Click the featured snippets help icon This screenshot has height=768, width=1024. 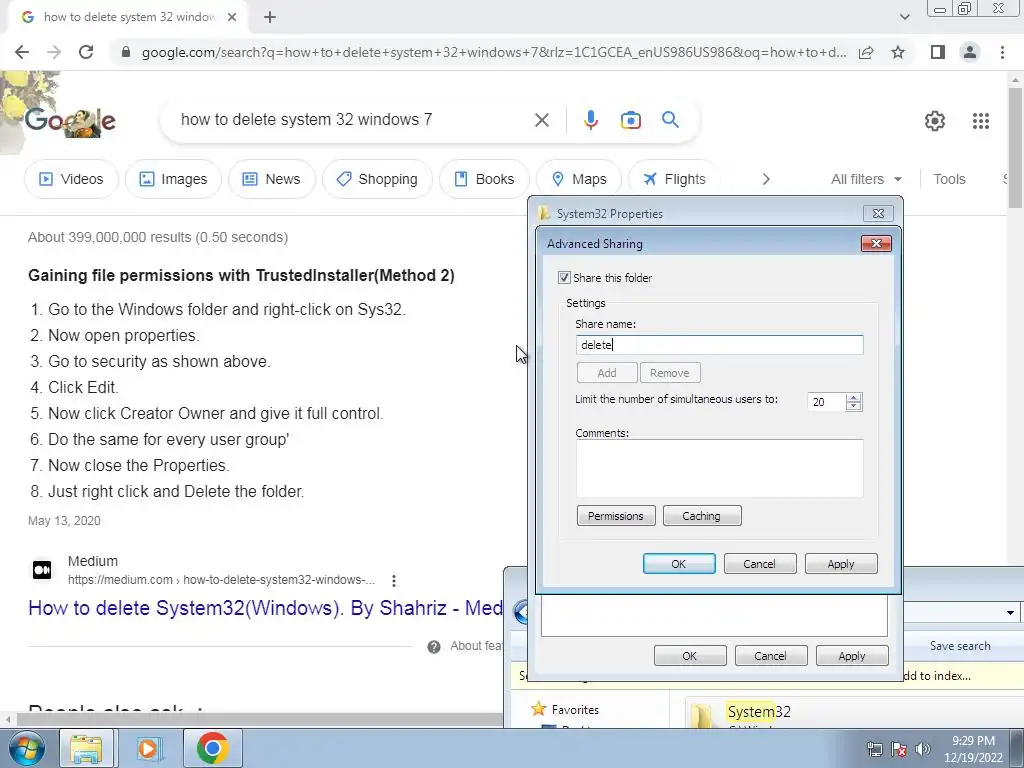434,647
